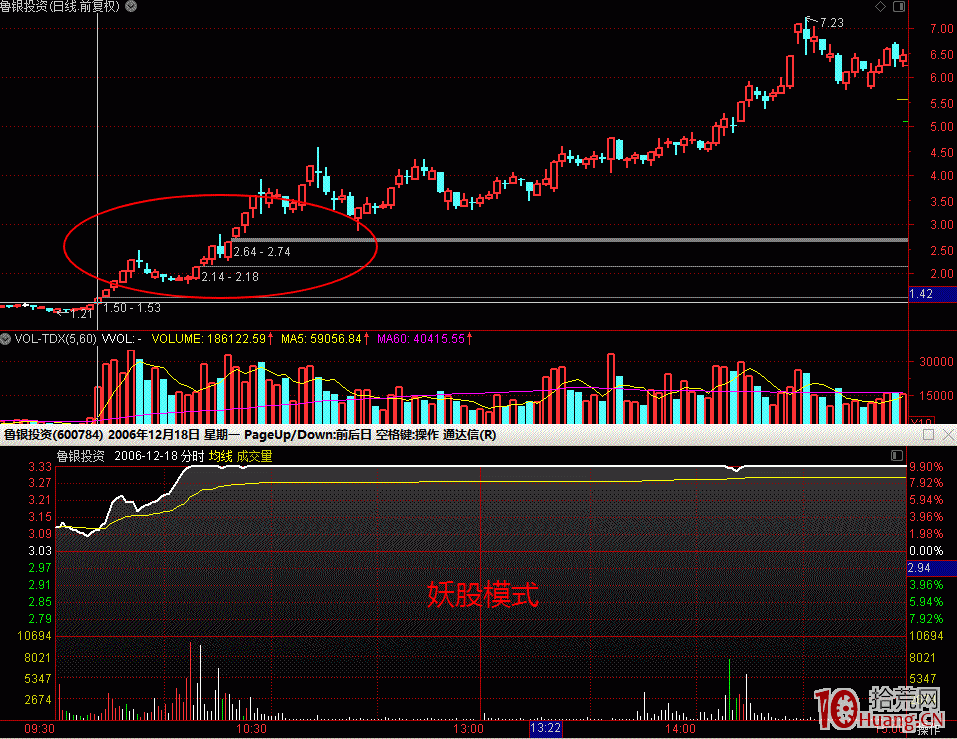Click the 14:00 time axis label

tap(680, 729)
